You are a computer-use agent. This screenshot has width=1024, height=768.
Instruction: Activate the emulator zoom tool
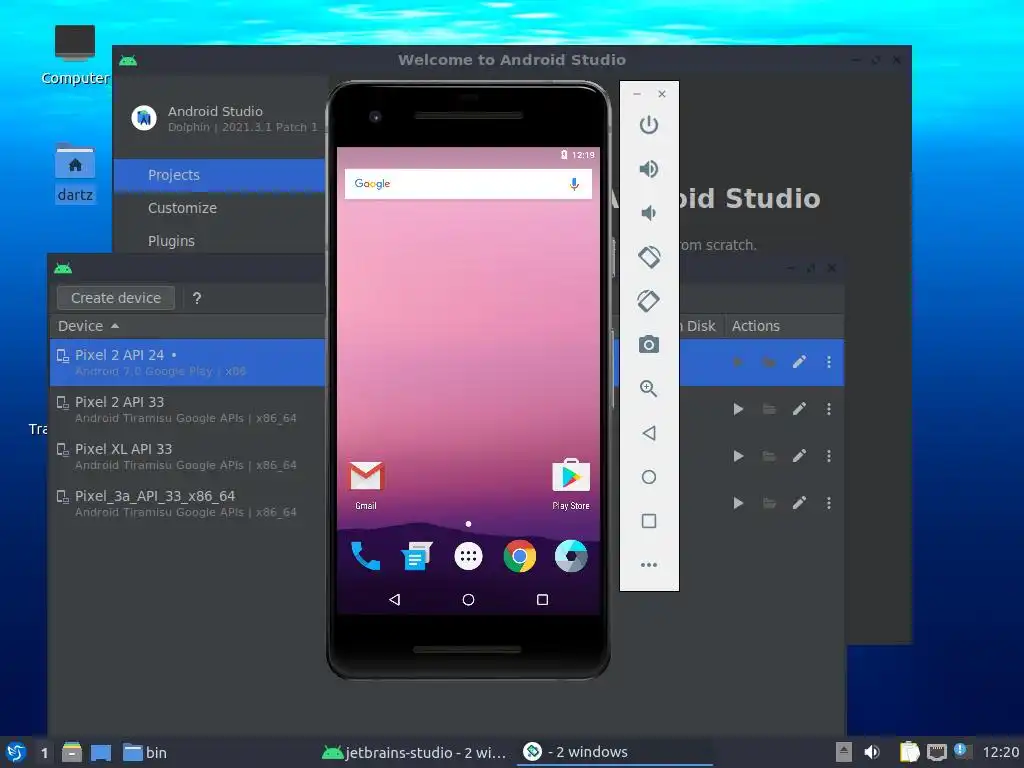point(648,389)
